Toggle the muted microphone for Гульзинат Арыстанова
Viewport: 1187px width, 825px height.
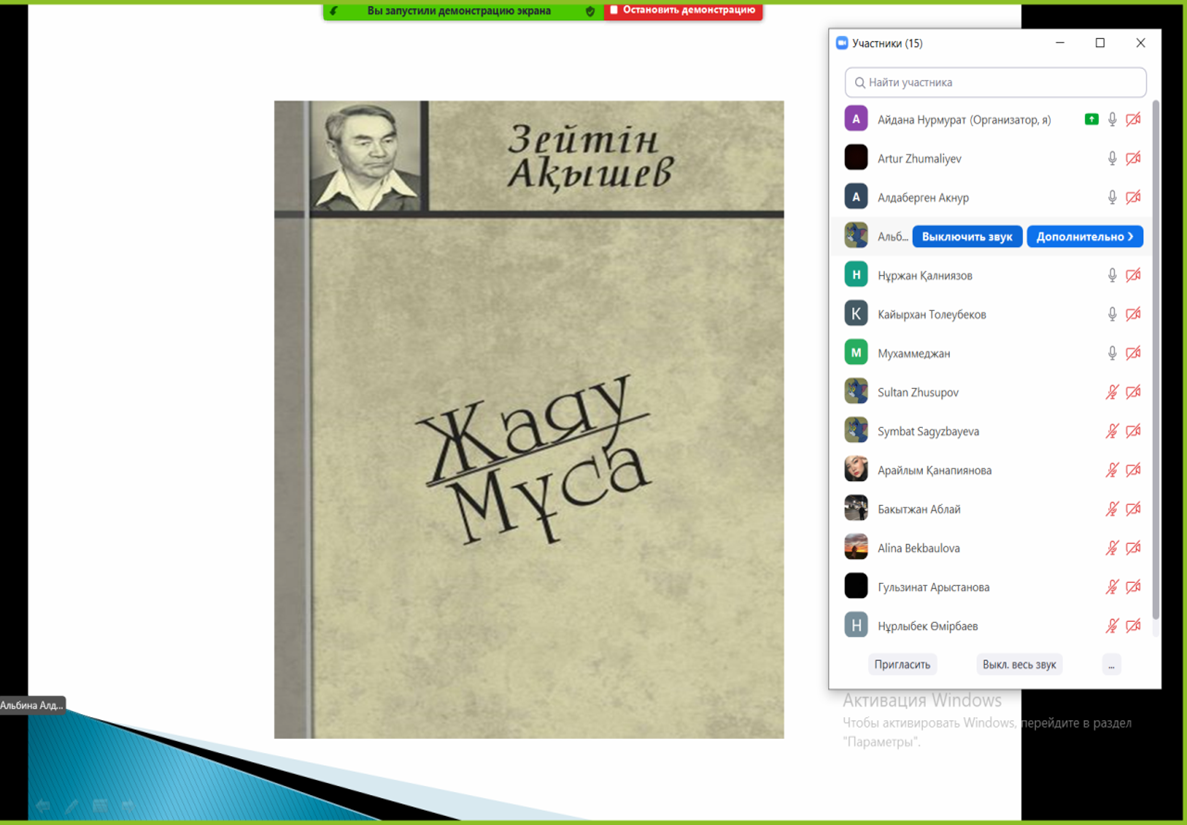tap(1111, 587)
